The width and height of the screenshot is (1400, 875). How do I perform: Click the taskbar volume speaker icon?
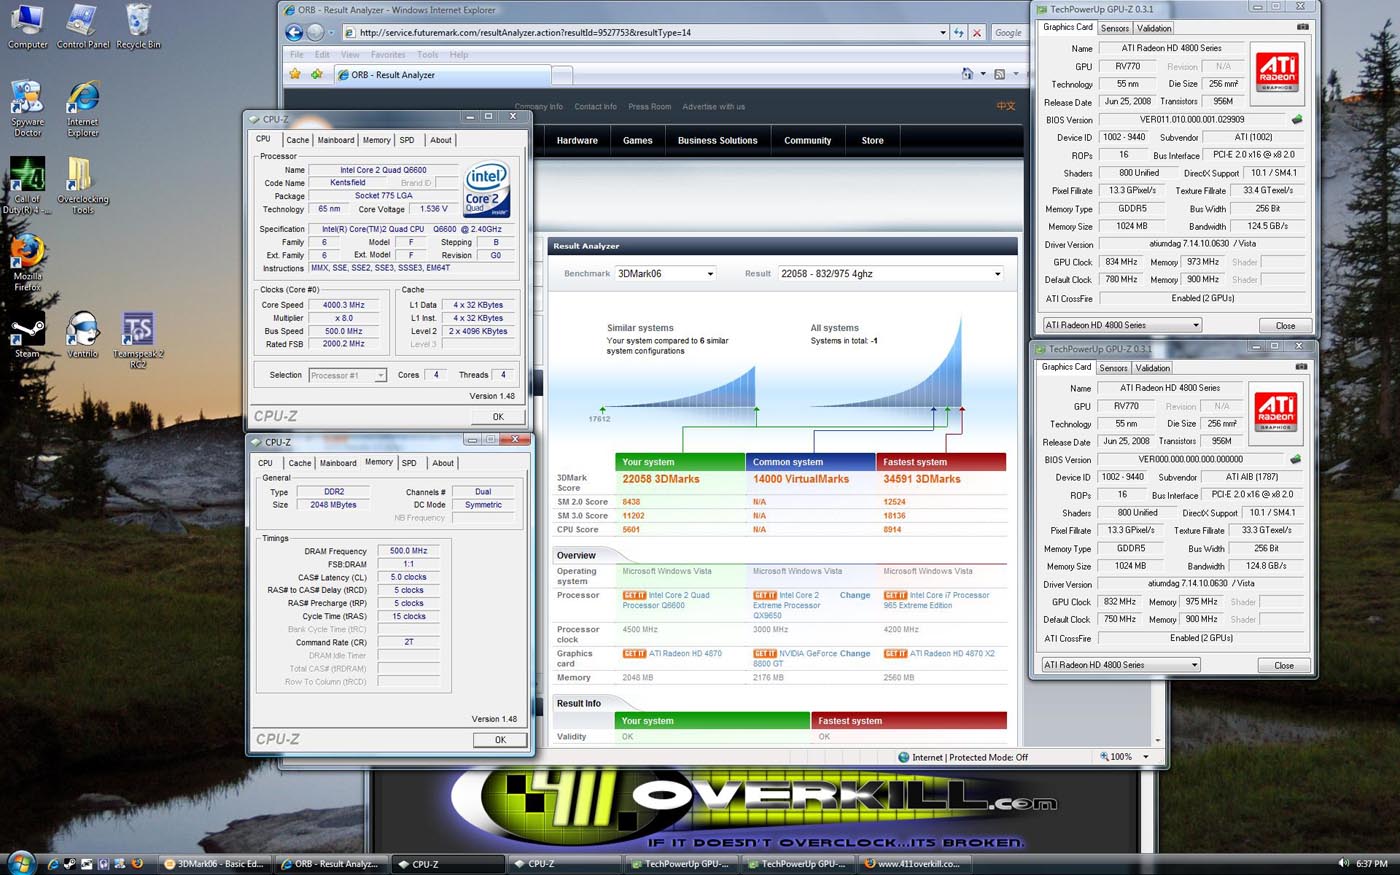tap(1343, 863)
